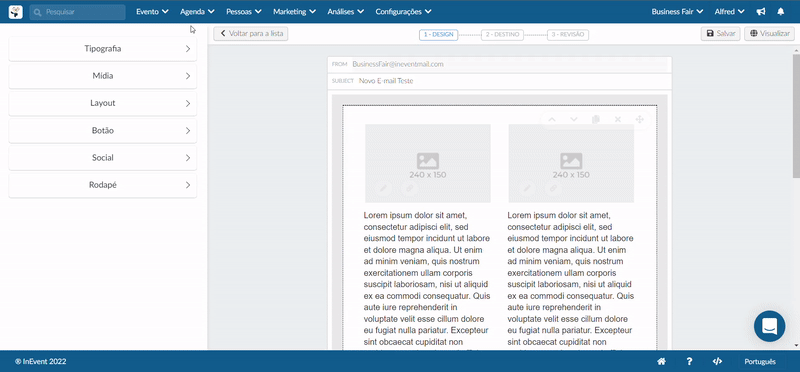Click the vertical scrollbar thumb
The image size is (800, 372).
pos(796,115)
